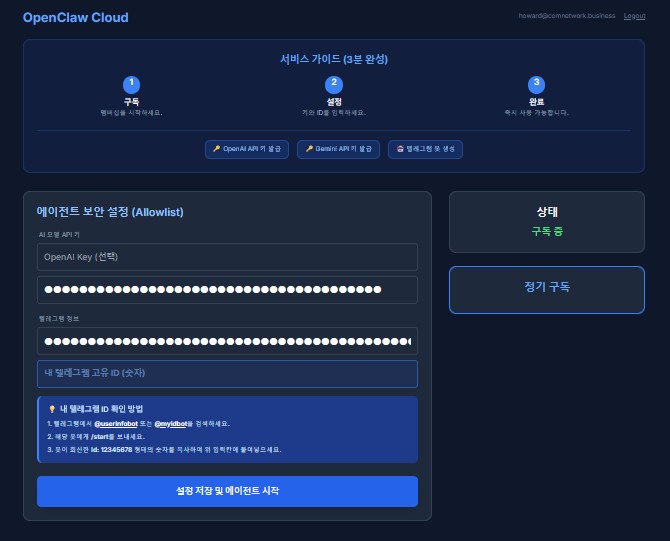This screenshot has width=670, height=541.
Task: Click the robot icon on Telegram bot button
Action: (x=400, y=149)
